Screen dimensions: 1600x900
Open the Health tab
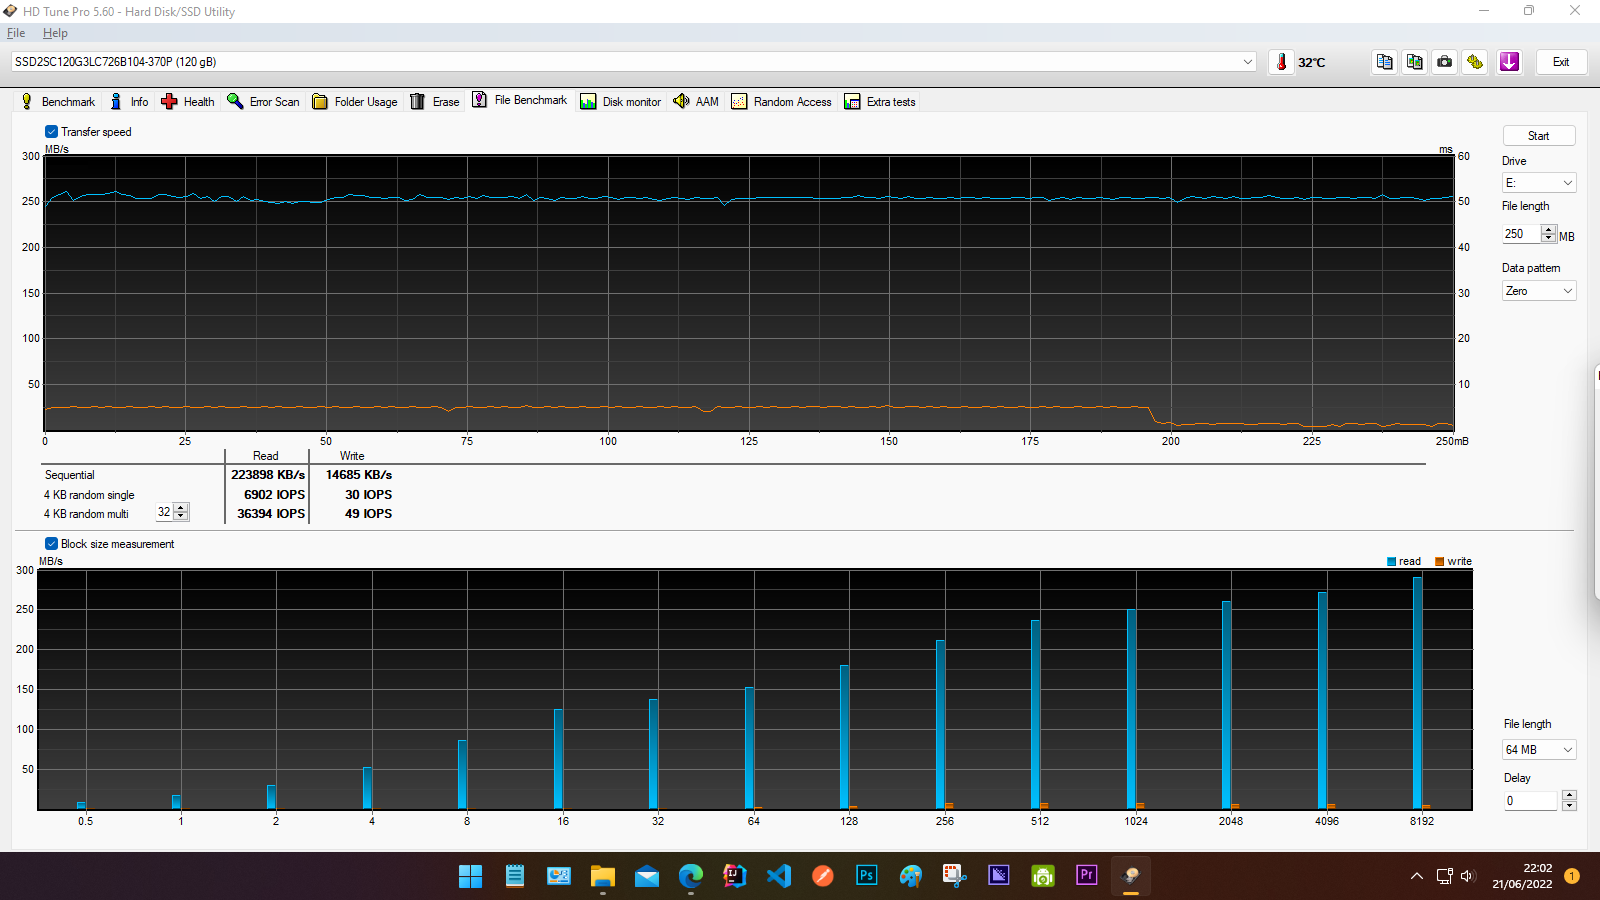188,101
